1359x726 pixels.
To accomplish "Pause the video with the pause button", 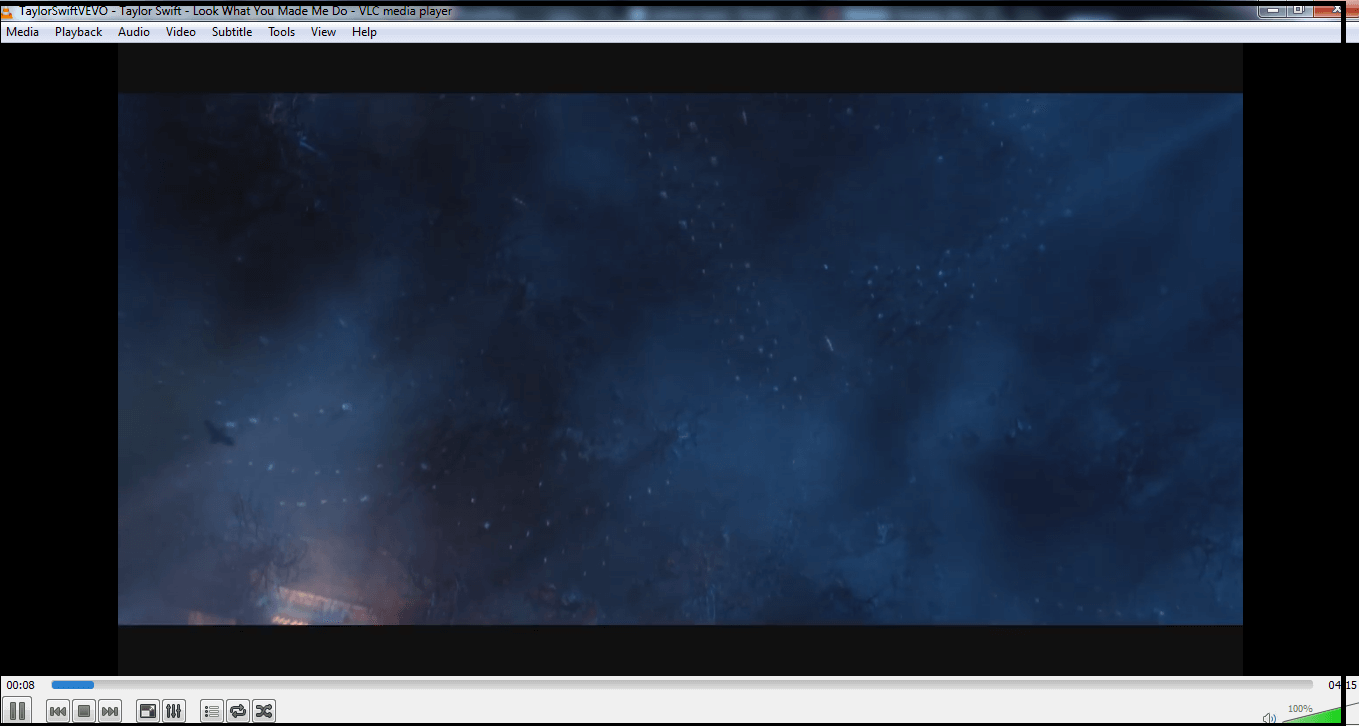I will (x=17, y=711).
